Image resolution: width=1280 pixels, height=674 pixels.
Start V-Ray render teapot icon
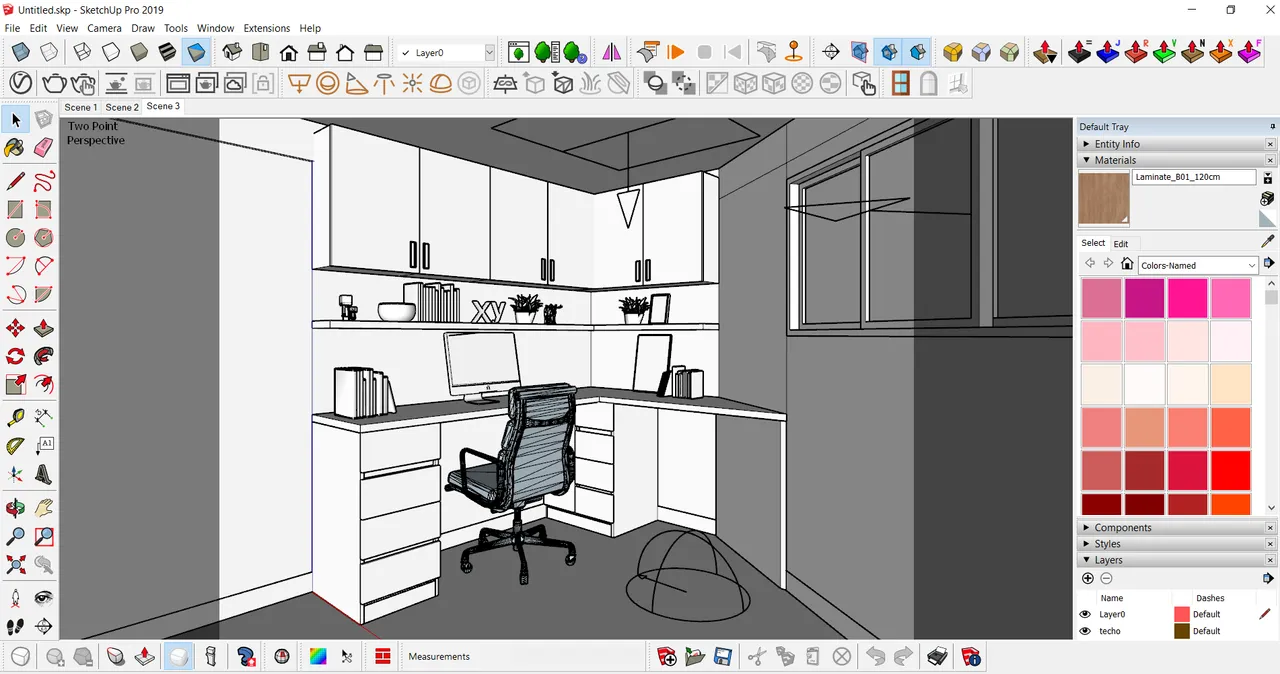54,83
